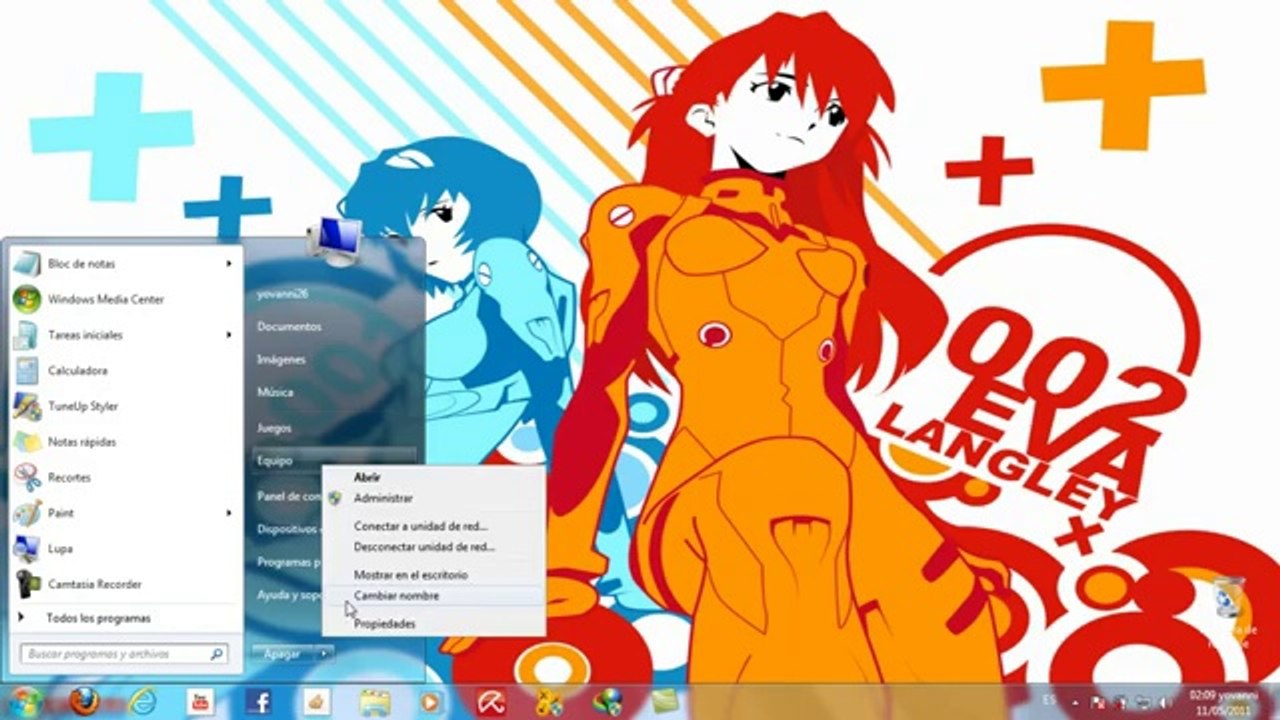
Task: Open Panel de control link
Action: [x=288, y=496]
